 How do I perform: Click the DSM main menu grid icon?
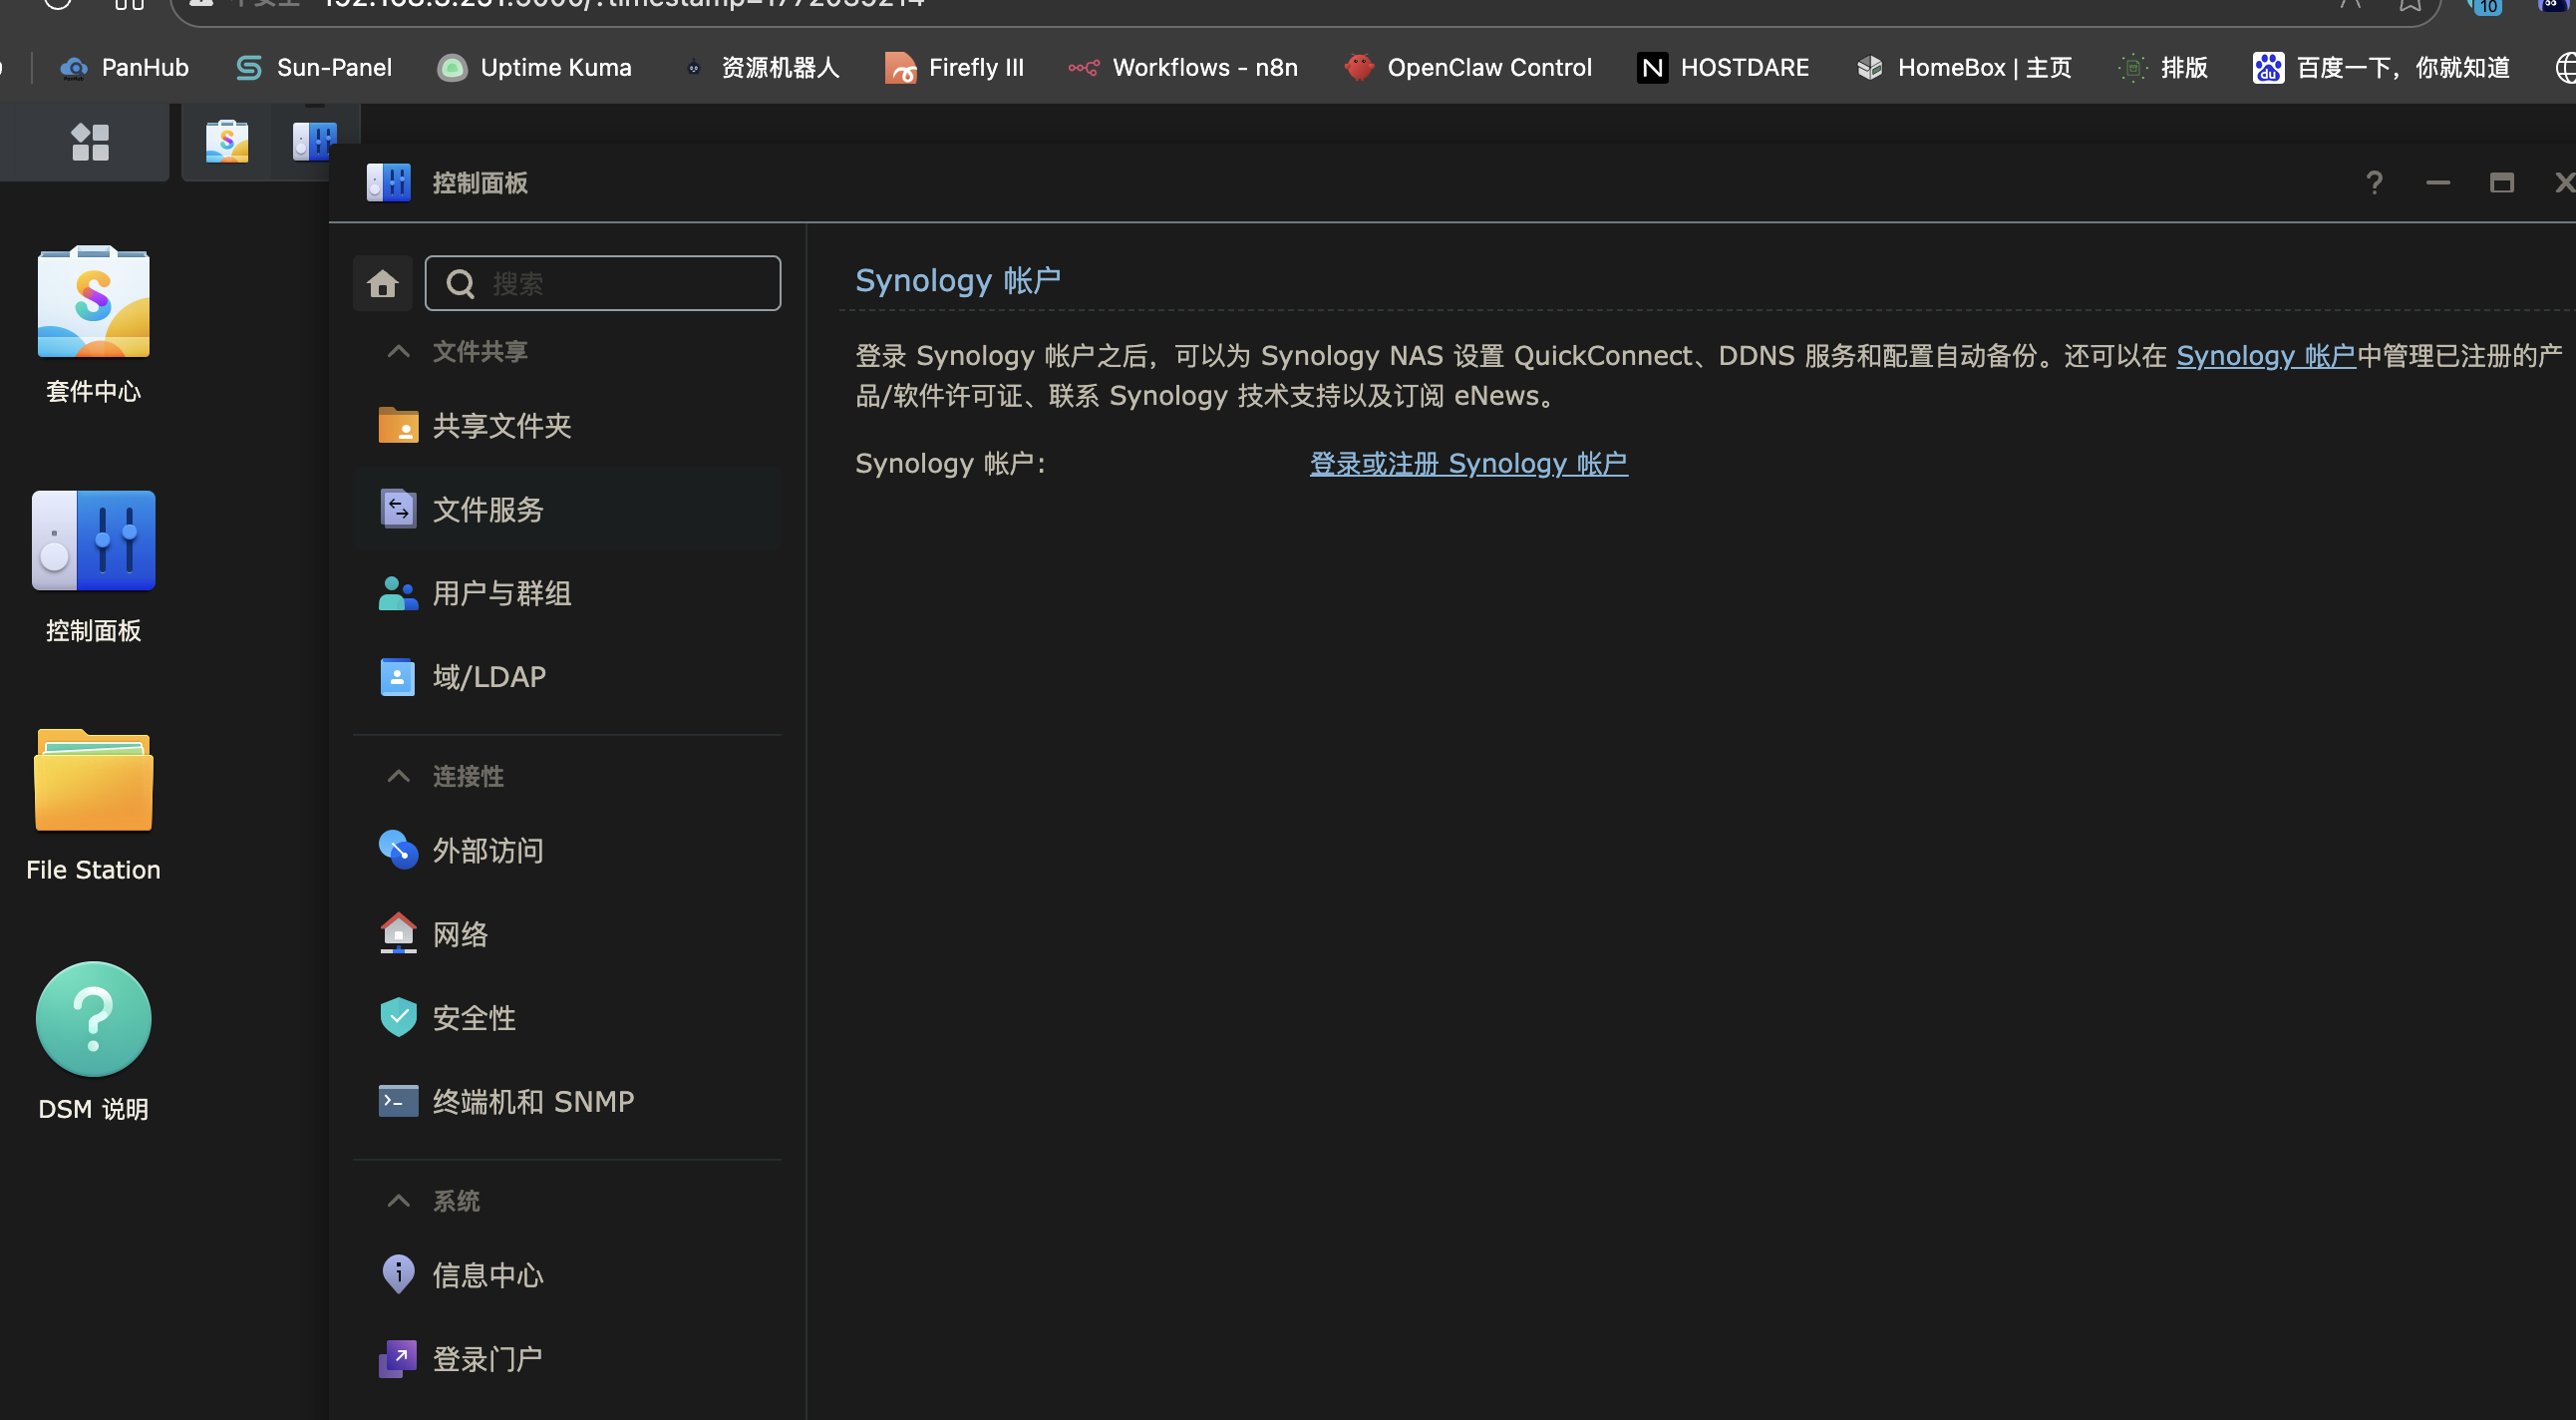click(90, 141)
